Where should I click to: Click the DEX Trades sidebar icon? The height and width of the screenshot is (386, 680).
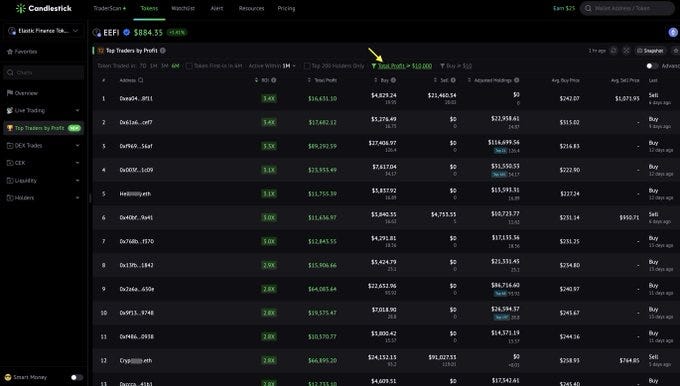click(x=10, y=146)
